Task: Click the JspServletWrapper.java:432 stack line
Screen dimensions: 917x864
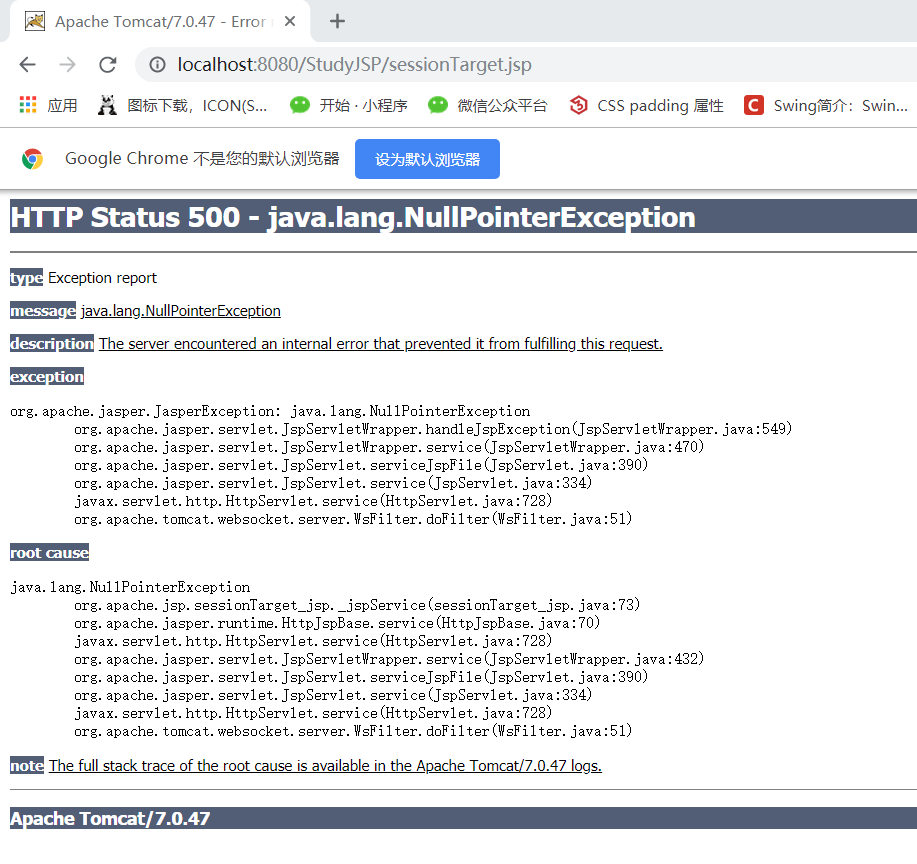Action: [389, 659]
